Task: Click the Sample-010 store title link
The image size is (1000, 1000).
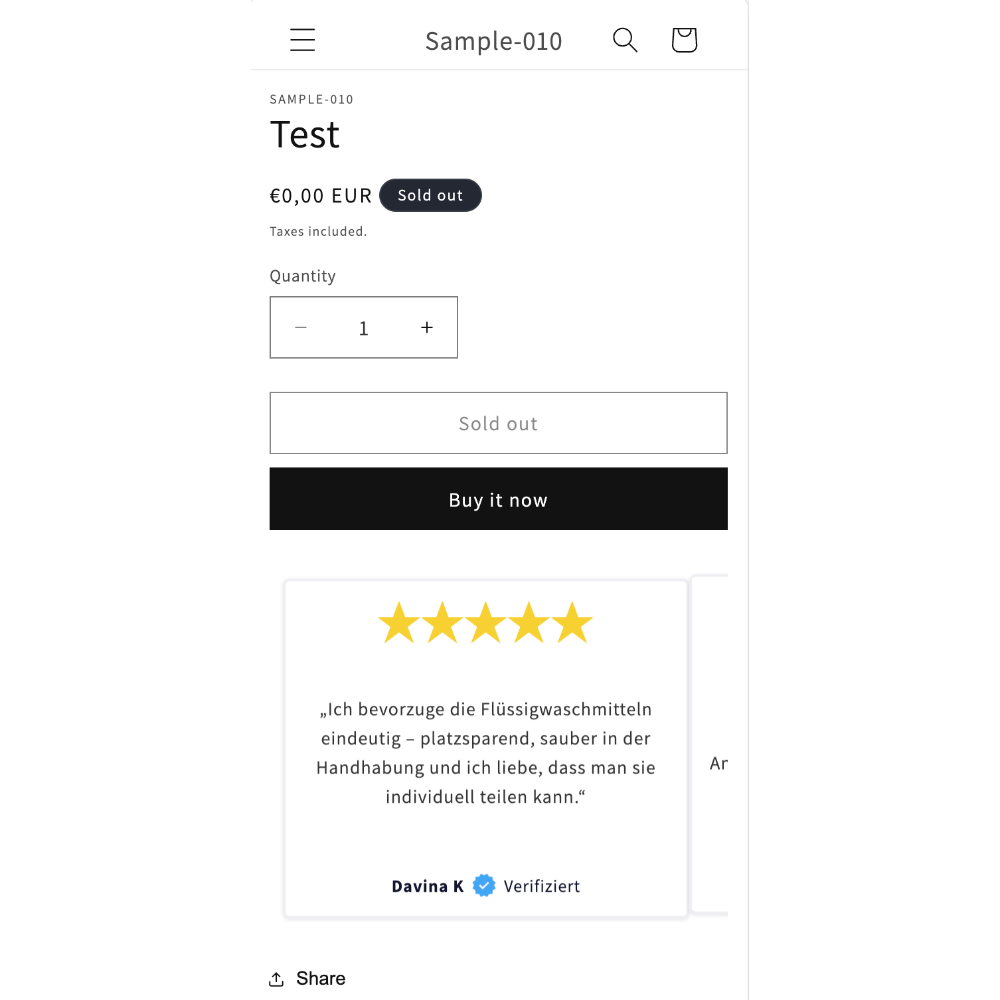Action: (x=494, y=41)
